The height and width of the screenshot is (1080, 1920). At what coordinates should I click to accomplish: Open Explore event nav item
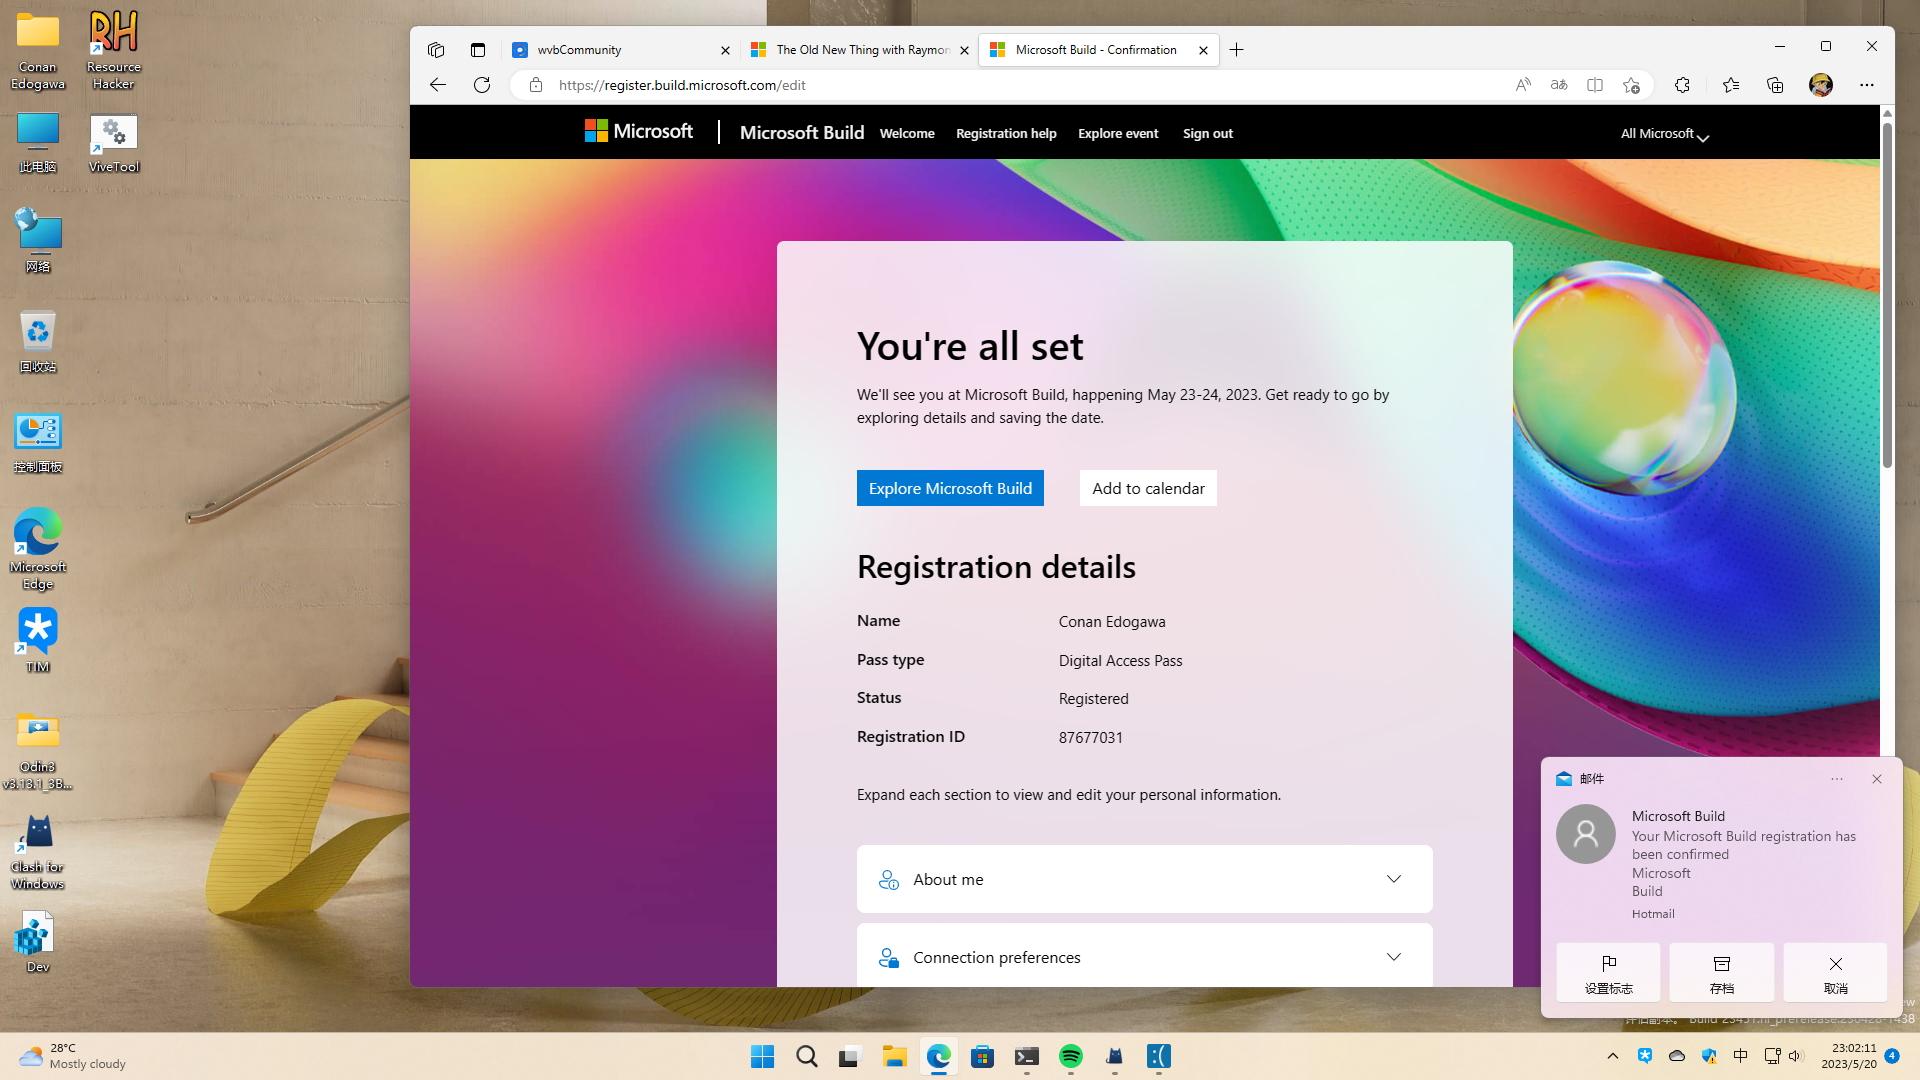coord(1118,133)
